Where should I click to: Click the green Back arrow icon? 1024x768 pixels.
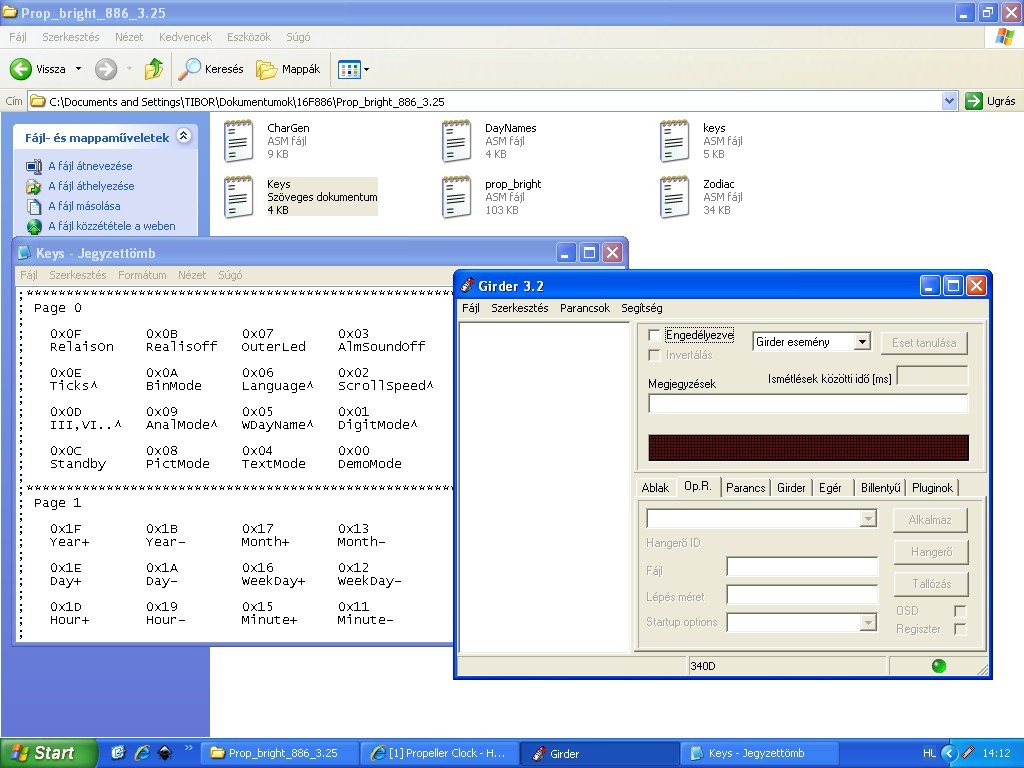(20, 69)
